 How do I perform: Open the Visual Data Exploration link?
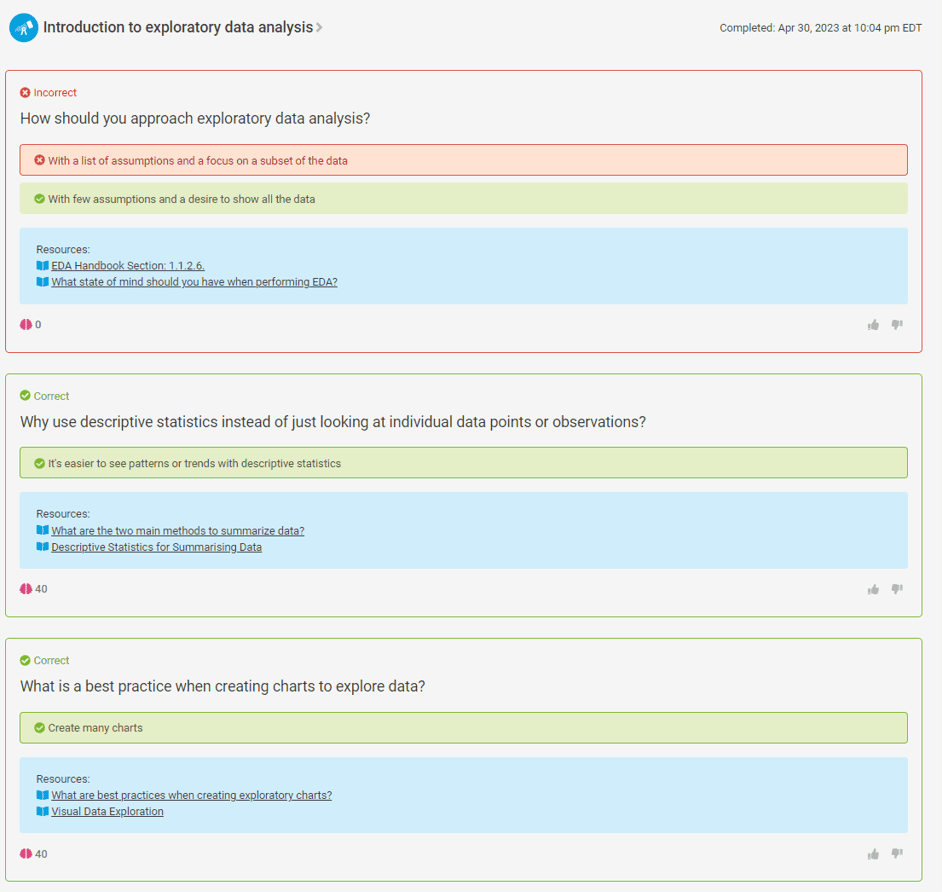(x=107, y=812)
